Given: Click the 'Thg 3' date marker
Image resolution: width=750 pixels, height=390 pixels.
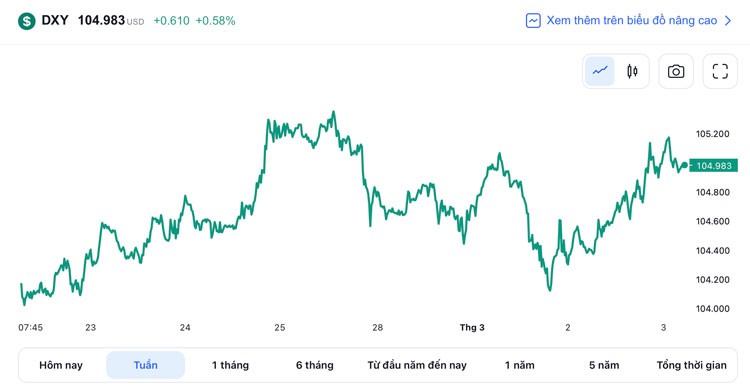Looking at the screenshot, I should (472, 327).
